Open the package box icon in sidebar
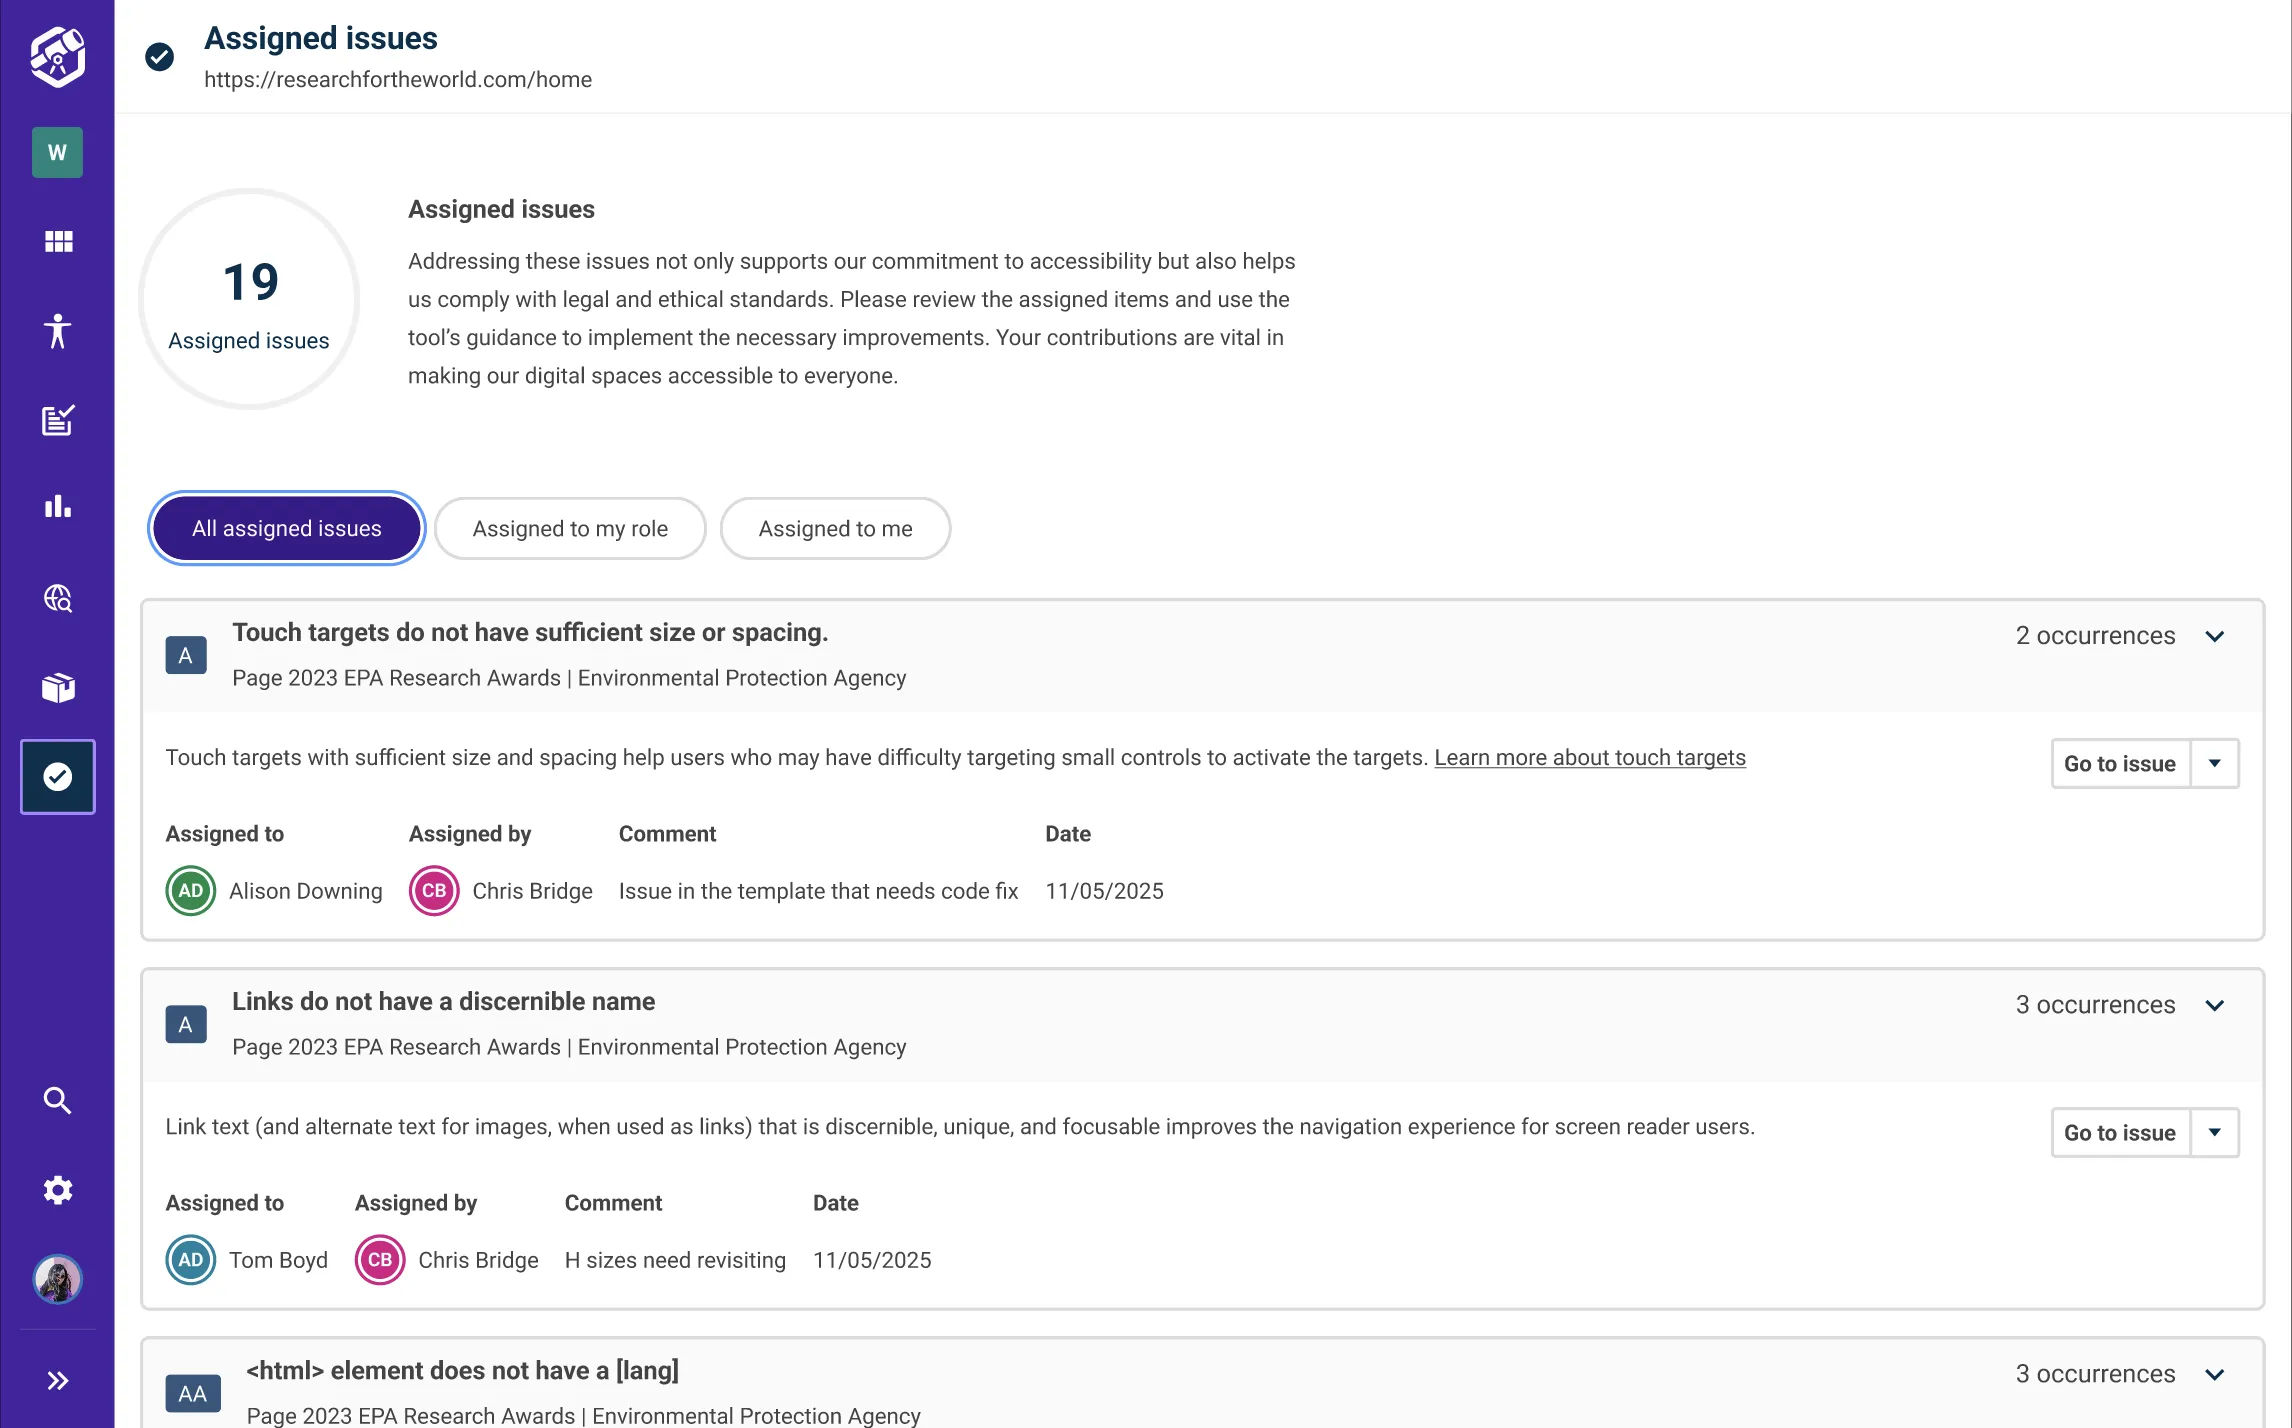The height and width of the screenshot is (1428, 2292). 58,687
